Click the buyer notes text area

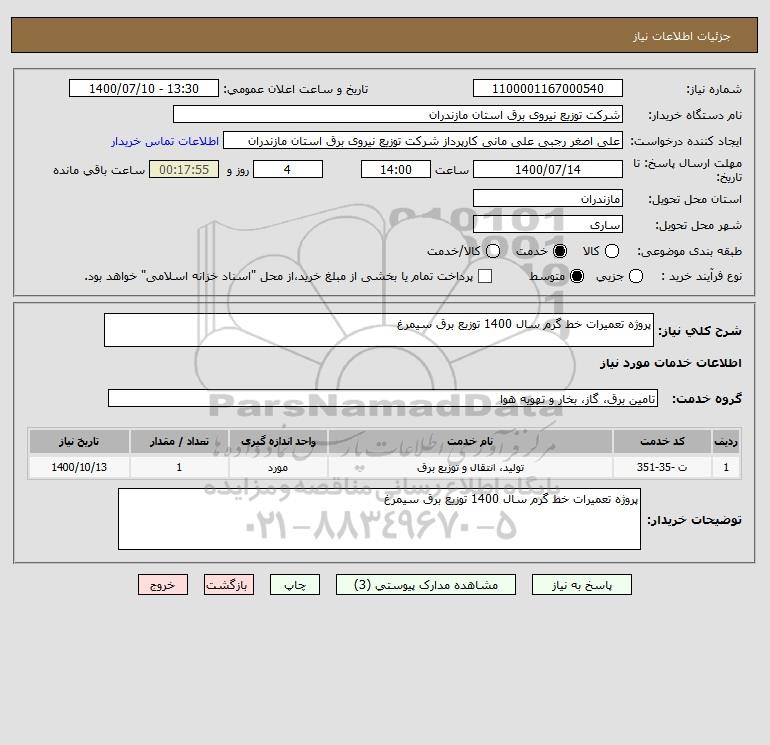coord(379,519)
